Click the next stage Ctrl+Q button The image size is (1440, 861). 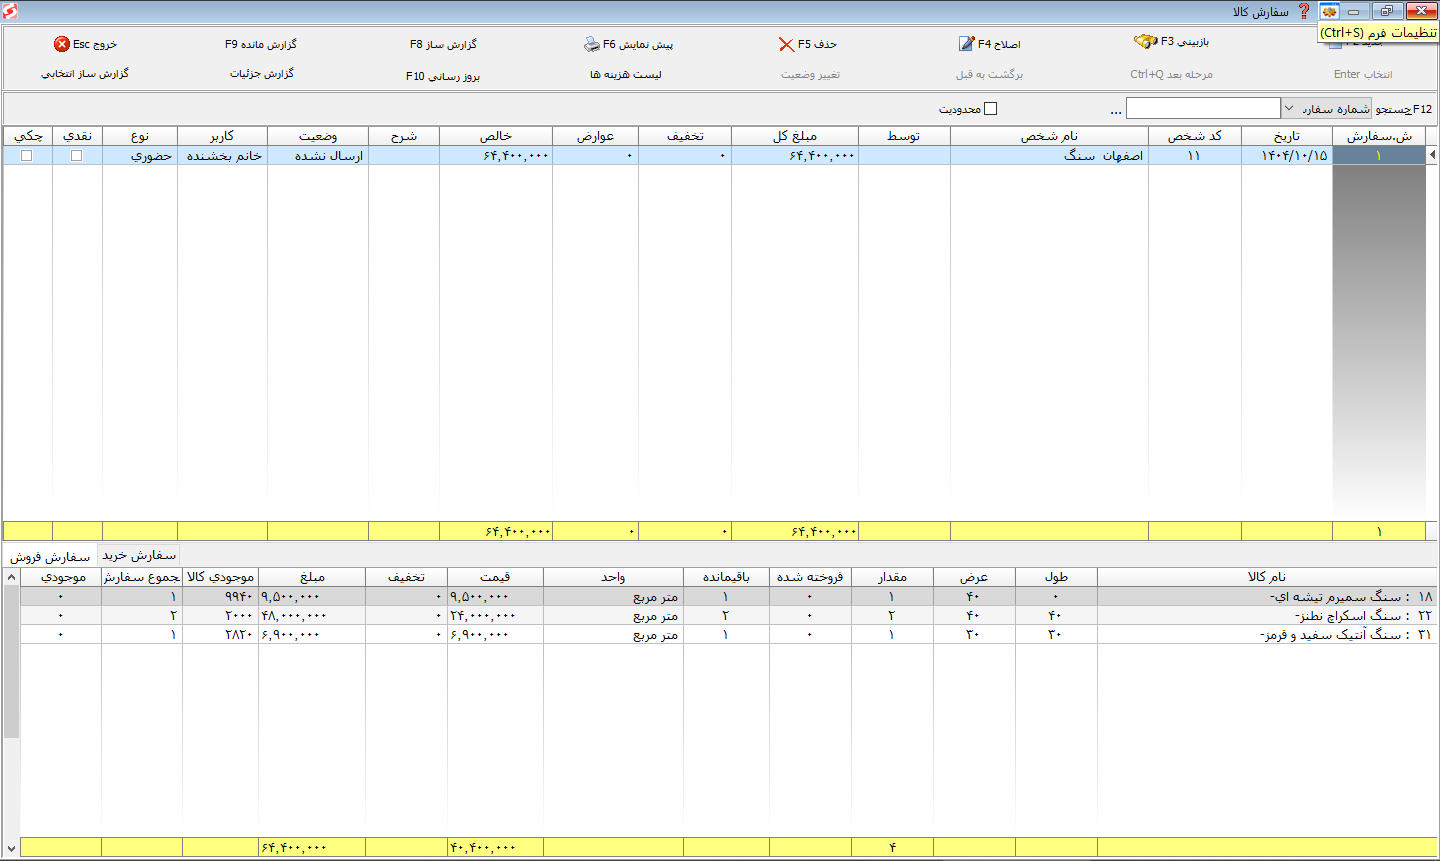click(x=1171, y=74)
